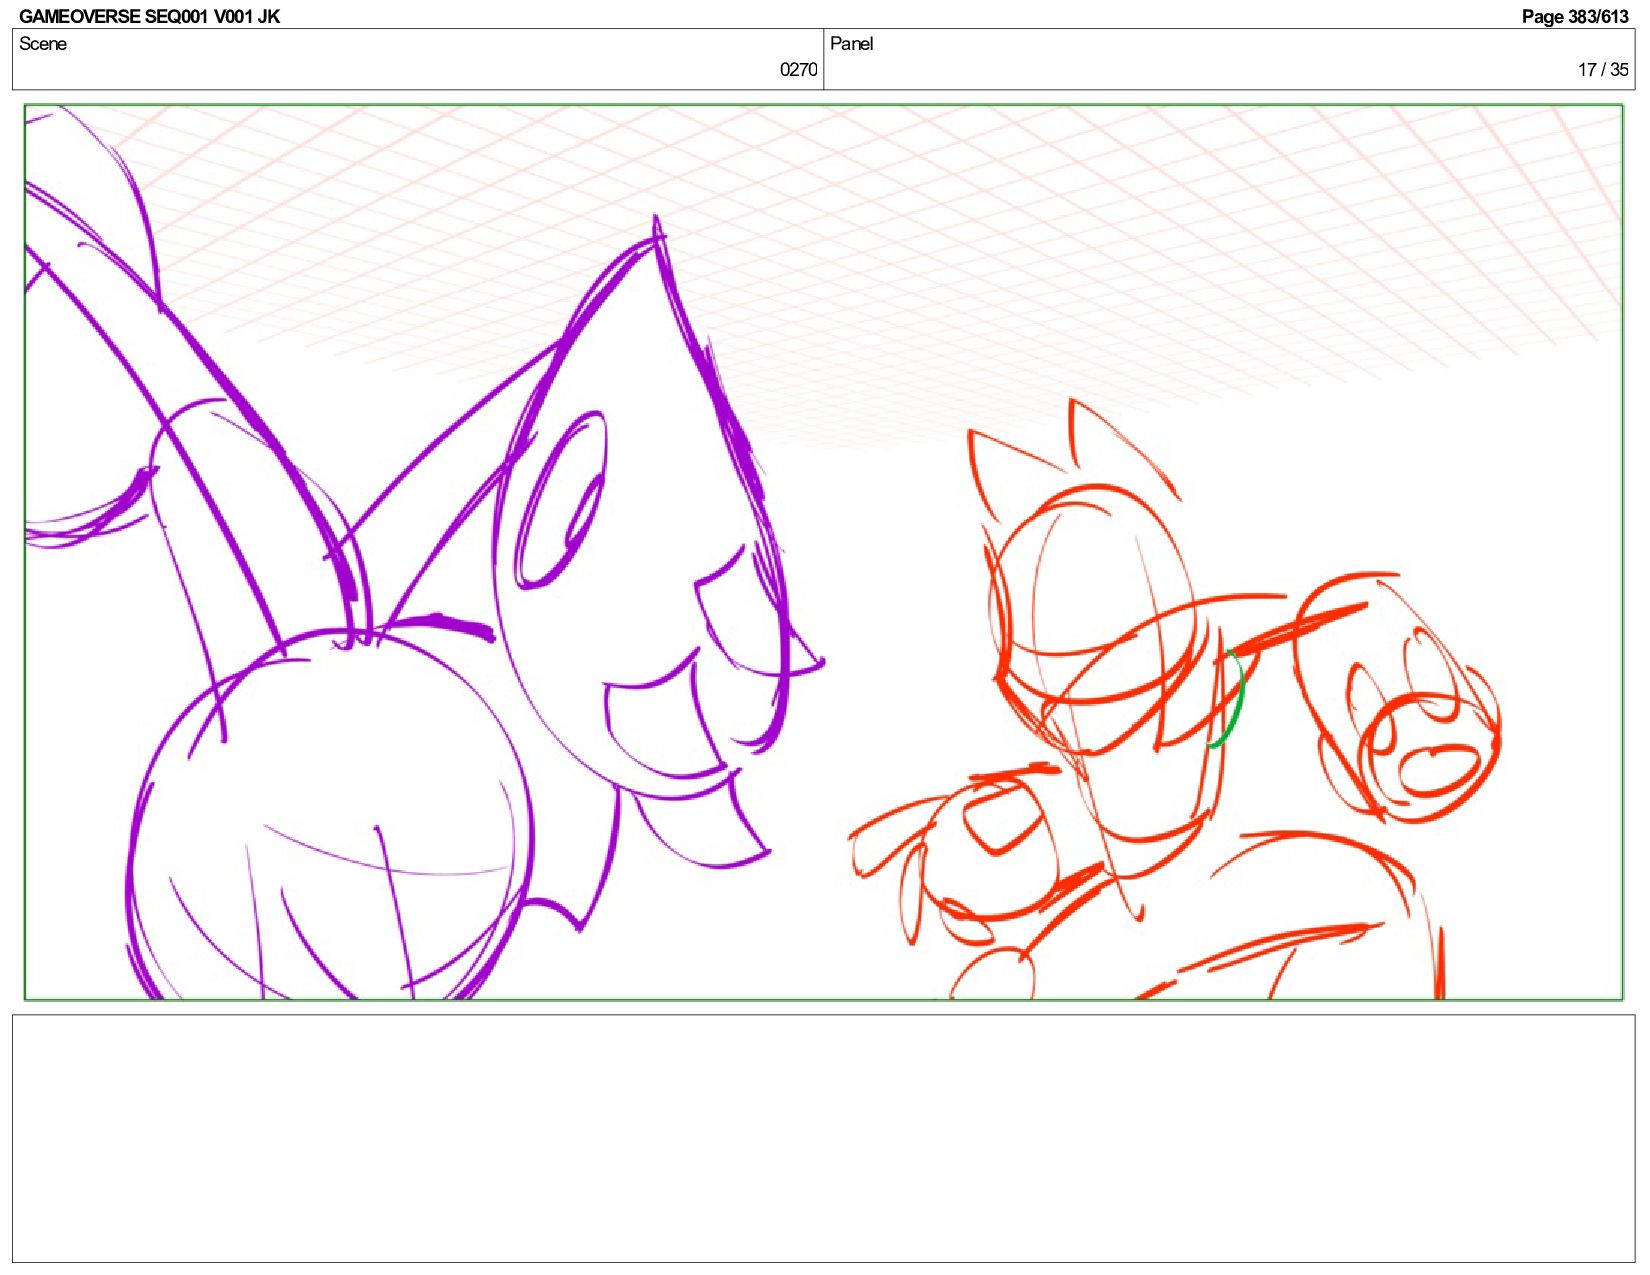Click the Scene label
1650x1275 pixels.
coord(43,44)
